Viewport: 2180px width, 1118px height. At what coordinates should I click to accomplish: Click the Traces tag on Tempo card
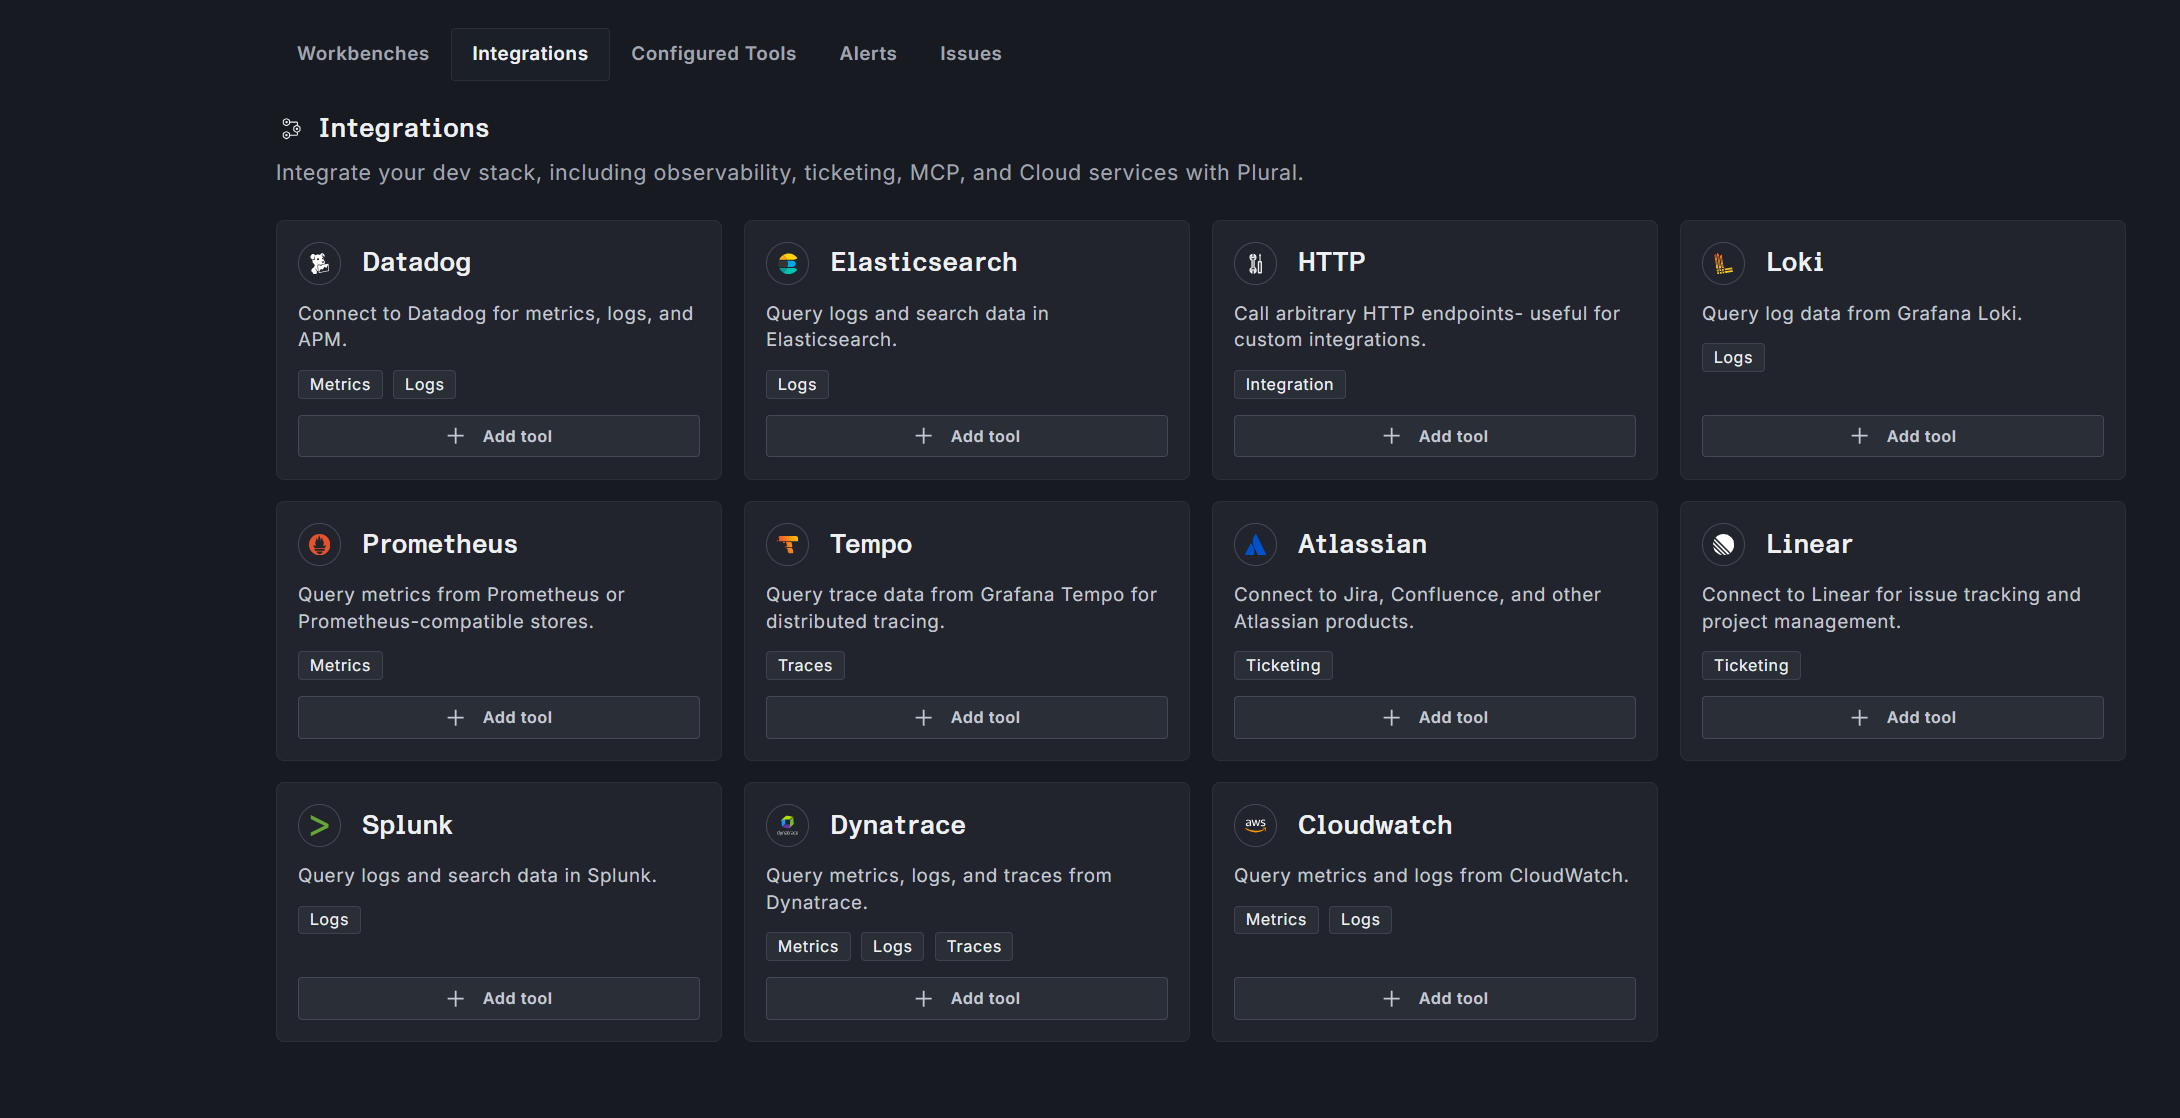805,665
